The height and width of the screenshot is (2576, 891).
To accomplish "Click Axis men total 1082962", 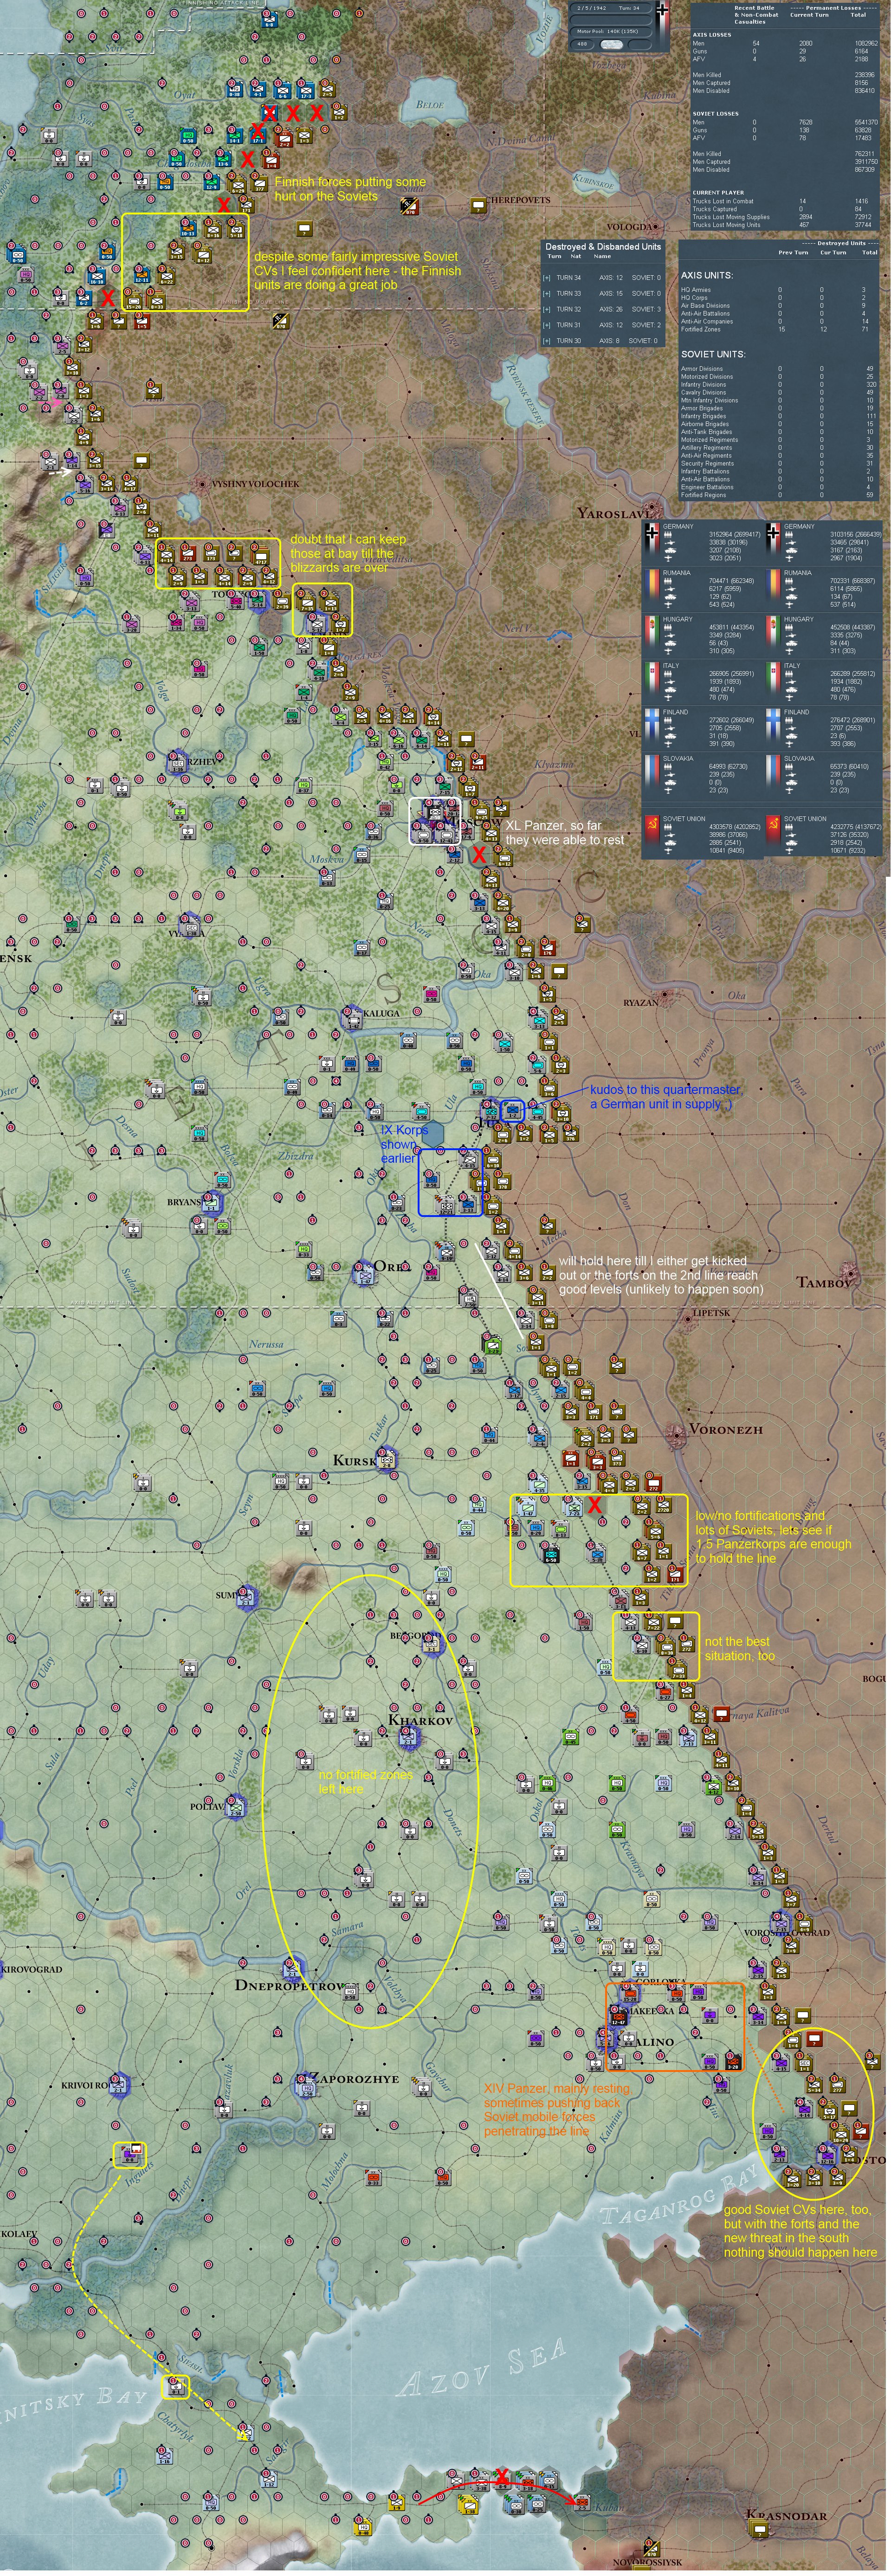I will point(866,43).
